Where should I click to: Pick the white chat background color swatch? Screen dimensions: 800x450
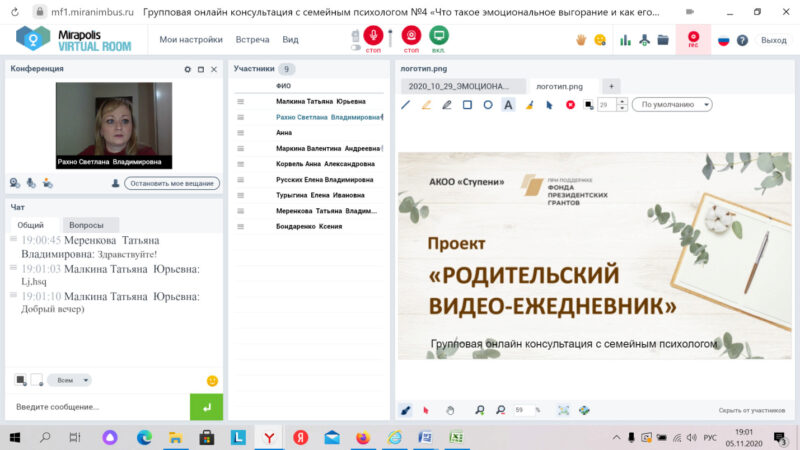[x=37, y=380]
